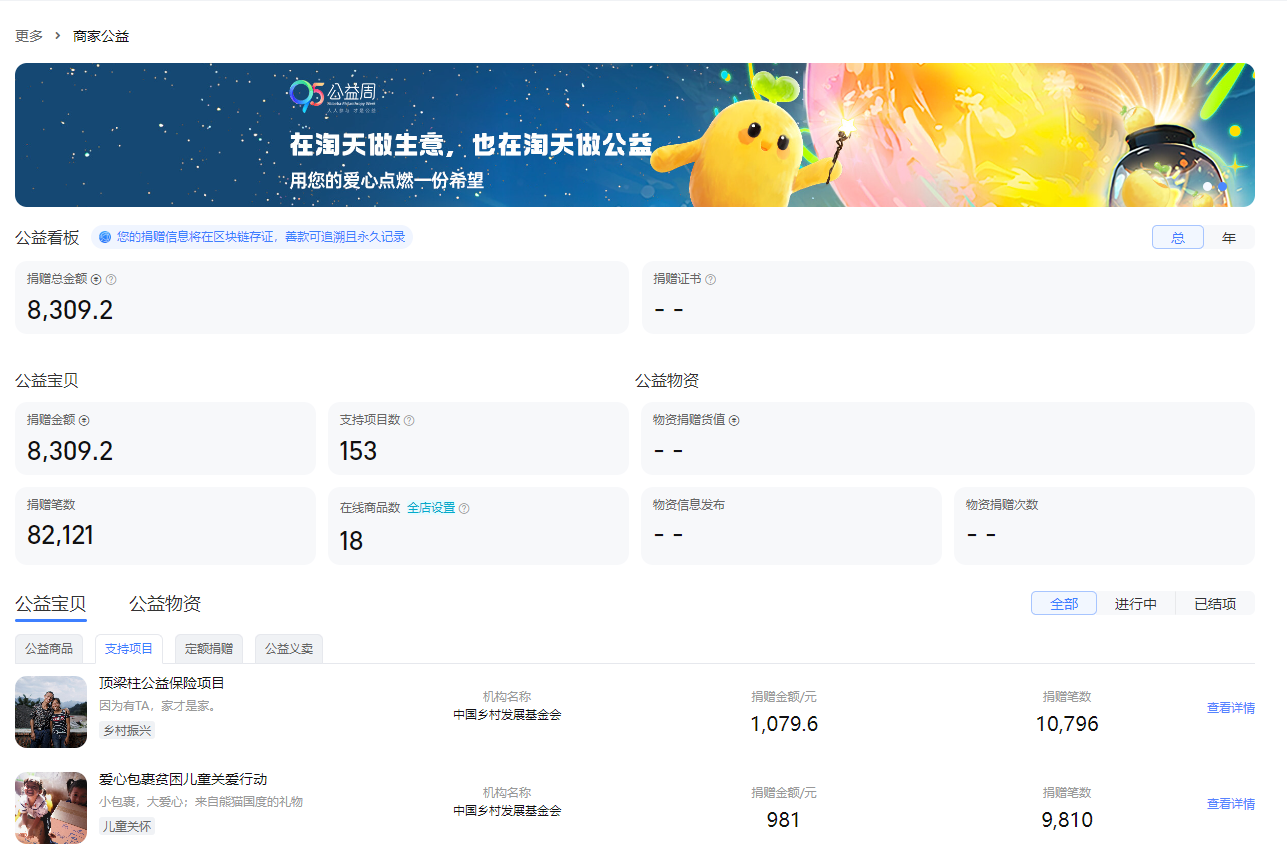Click the breadcrumb arrow after 更多
Viewport: 1287px width, 865px height.
tap(58, 36)
